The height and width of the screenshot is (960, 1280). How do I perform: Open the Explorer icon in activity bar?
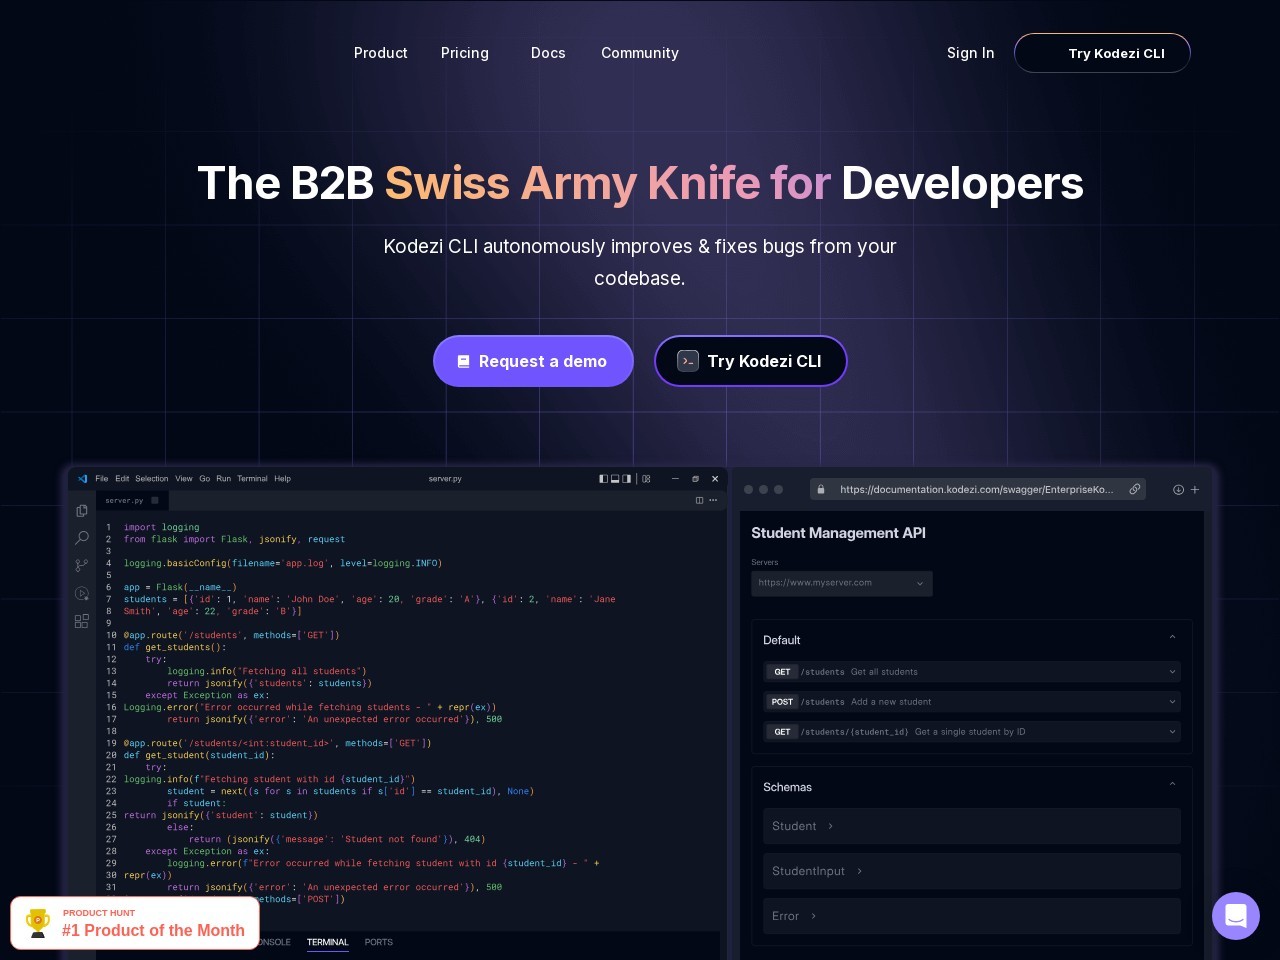[x=82, y=510]
